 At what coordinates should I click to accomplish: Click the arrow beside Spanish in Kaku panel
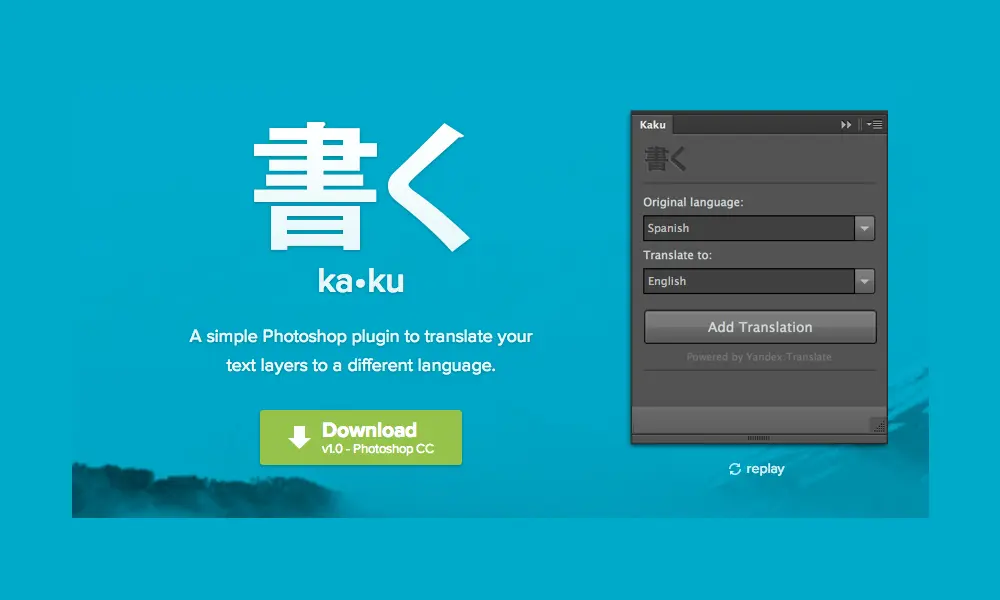(x=864, y=228)
